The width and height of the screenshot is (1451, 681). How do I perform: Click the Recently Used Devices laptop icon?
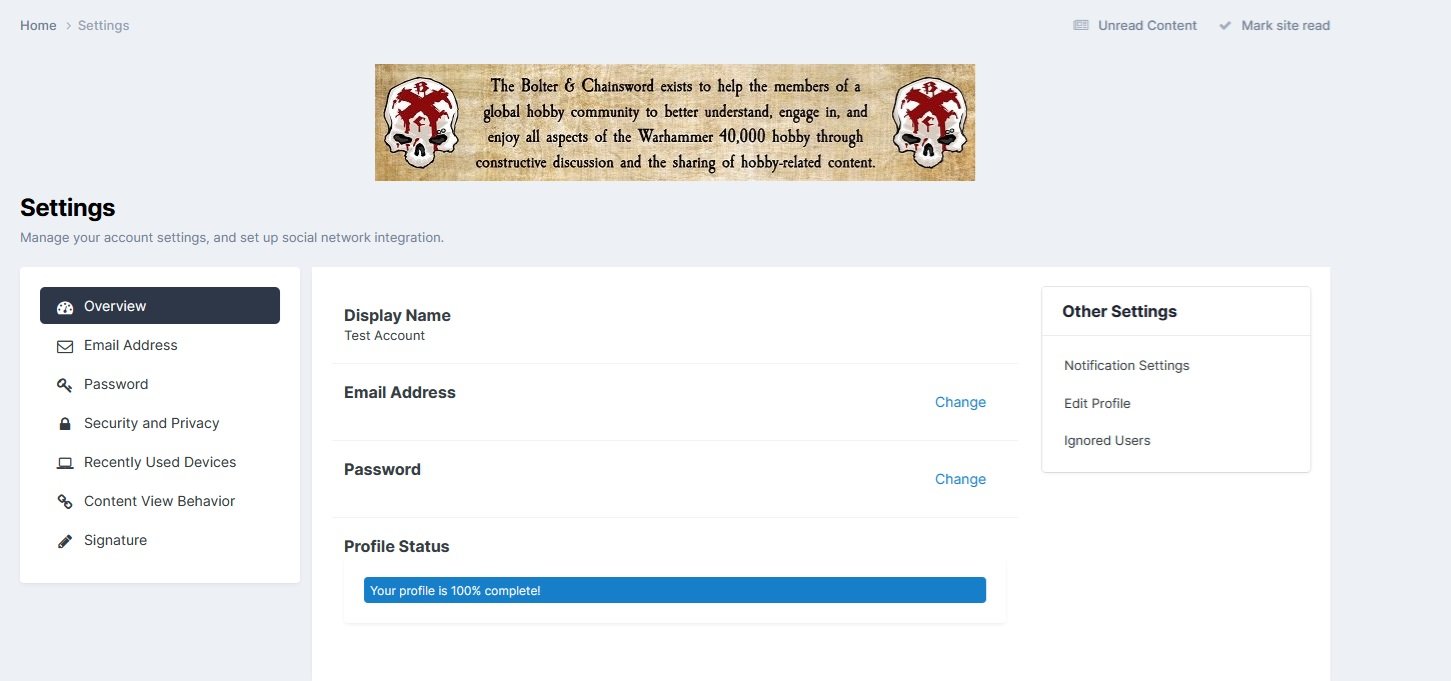coord(65,463)
